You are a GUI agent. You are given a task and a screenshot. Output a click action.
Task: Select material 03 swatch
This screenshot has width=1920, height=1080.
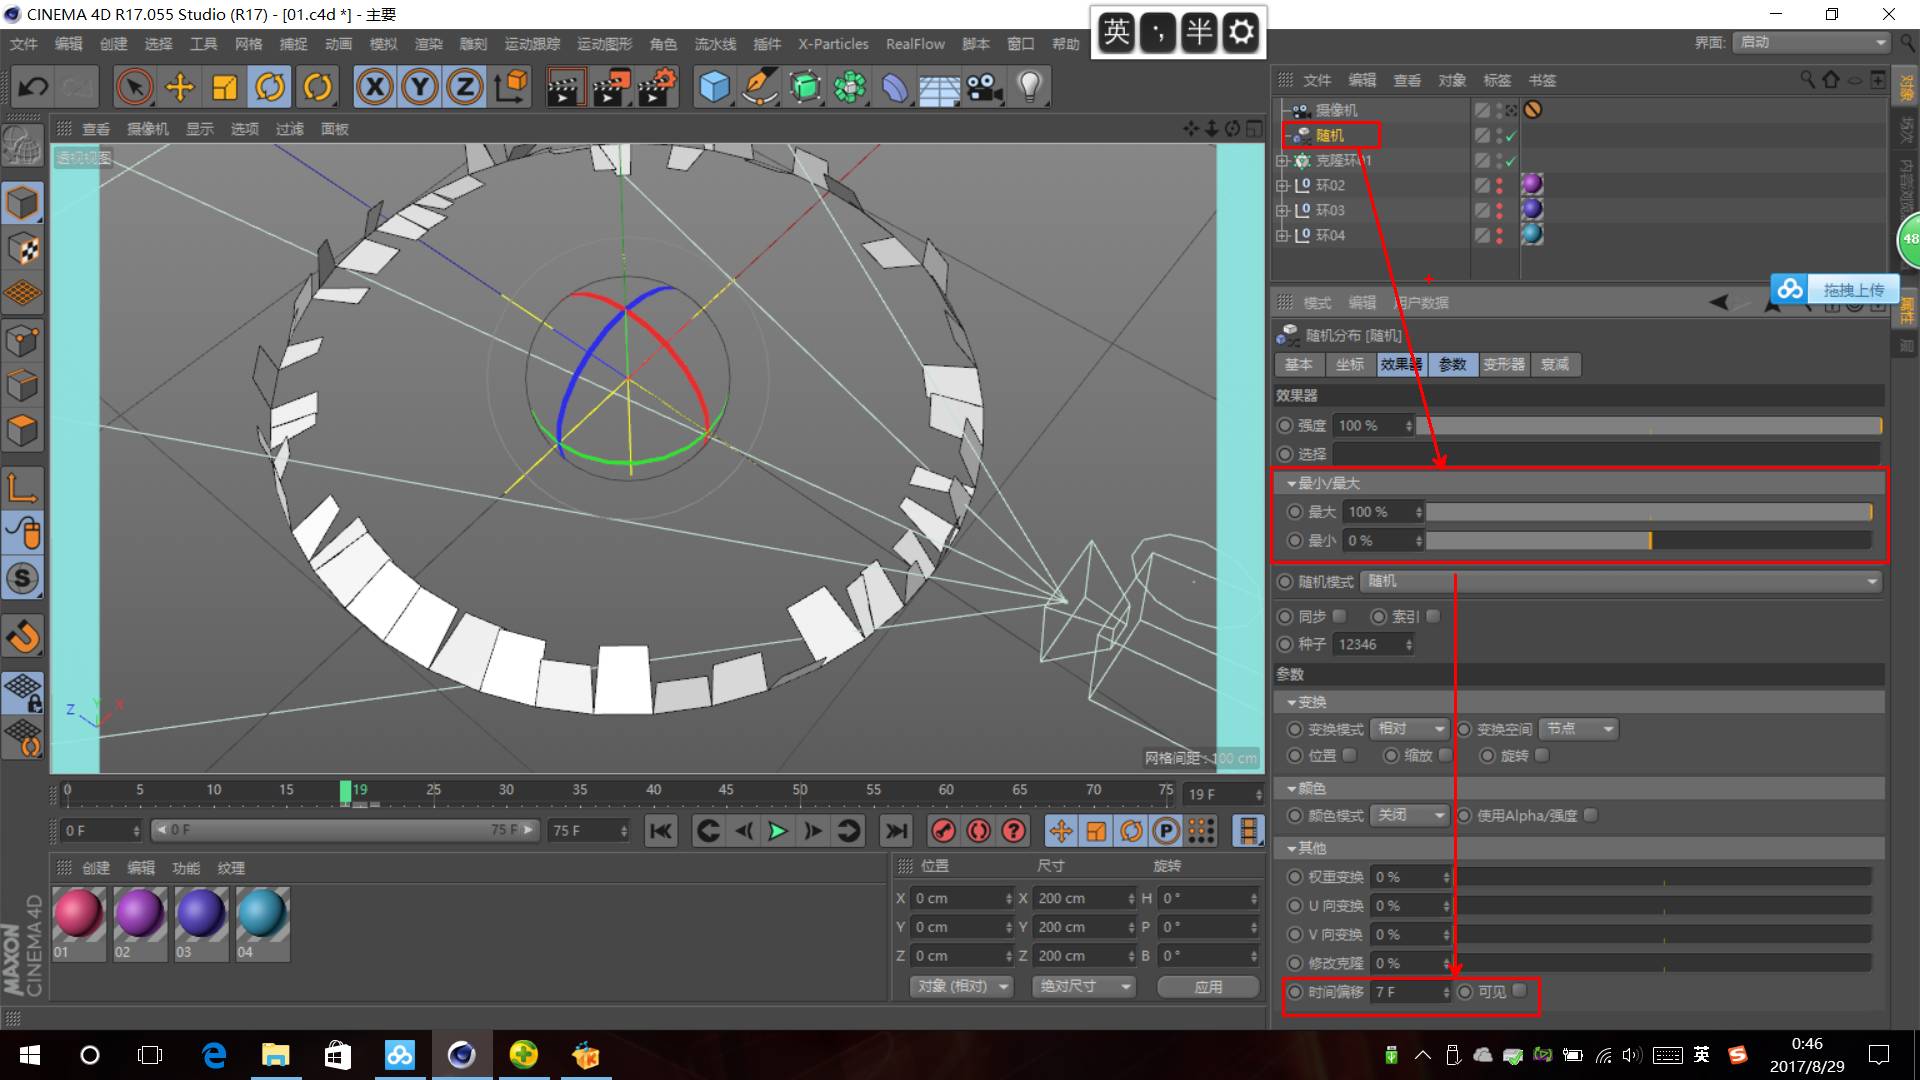pos(200,915)
